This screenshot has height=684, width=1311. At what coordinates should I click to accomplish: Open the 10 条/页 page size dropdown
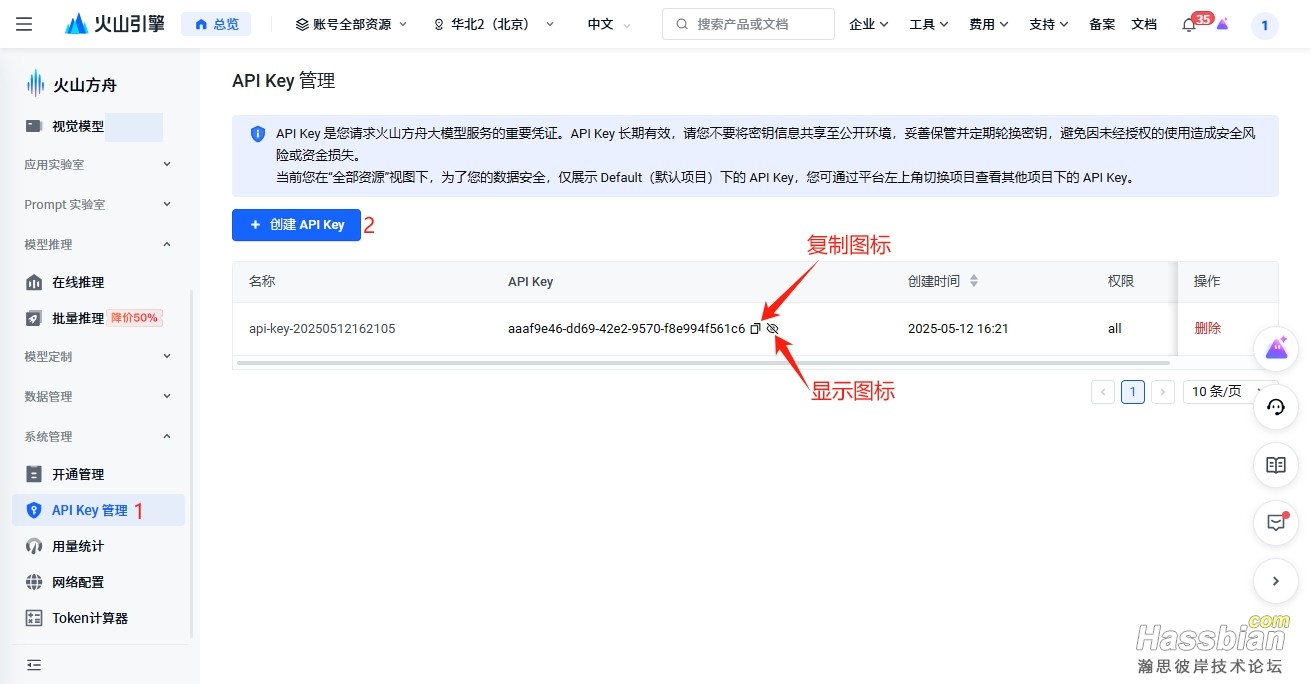coord(1225,392)
